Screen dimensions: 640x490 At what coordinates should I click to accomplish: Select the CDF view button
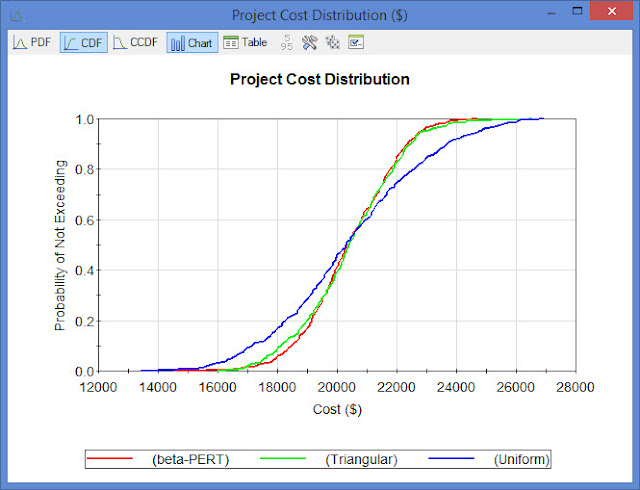pos(84,42)
